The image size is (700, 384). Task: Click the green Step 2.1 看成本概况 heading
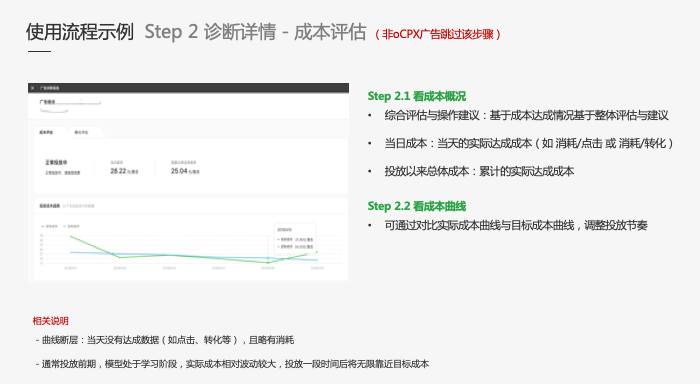point(417,96)
